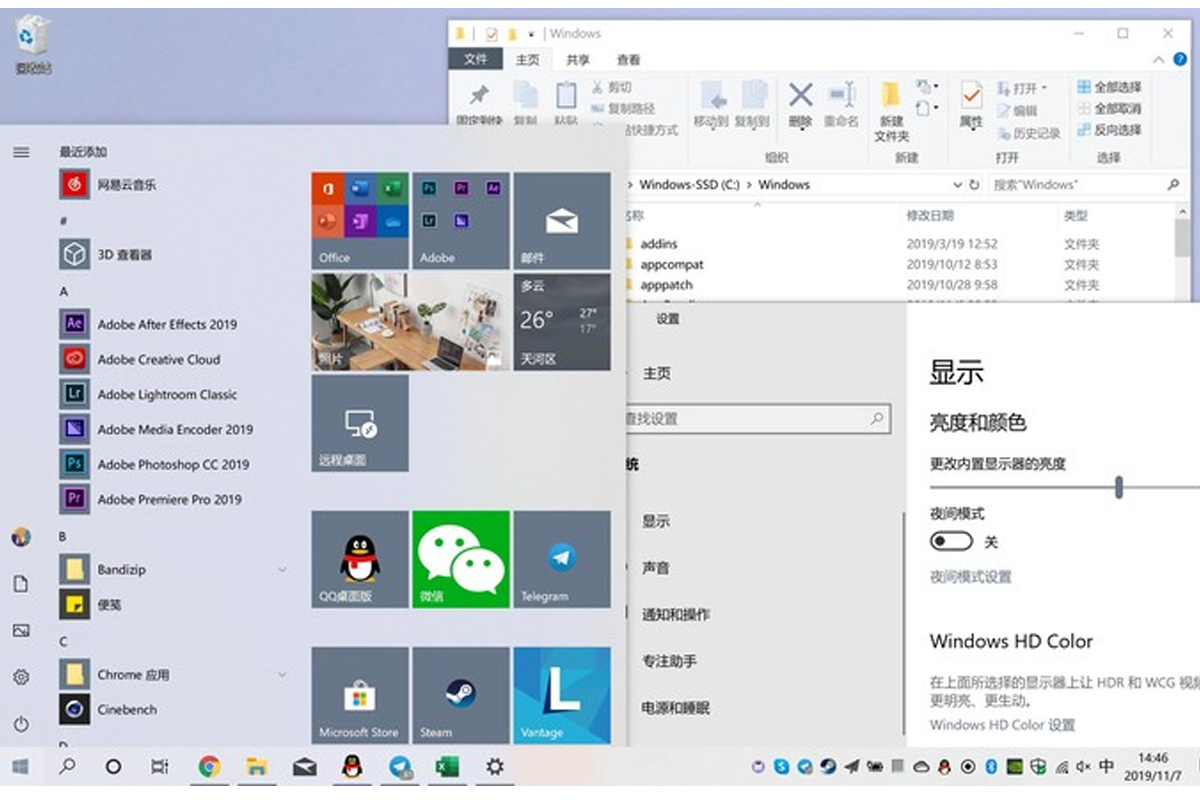This screenshot has height=800, width=1200.
Task: Click Invert Selection in Explorer ribbon
Action: coord(1109,130)
